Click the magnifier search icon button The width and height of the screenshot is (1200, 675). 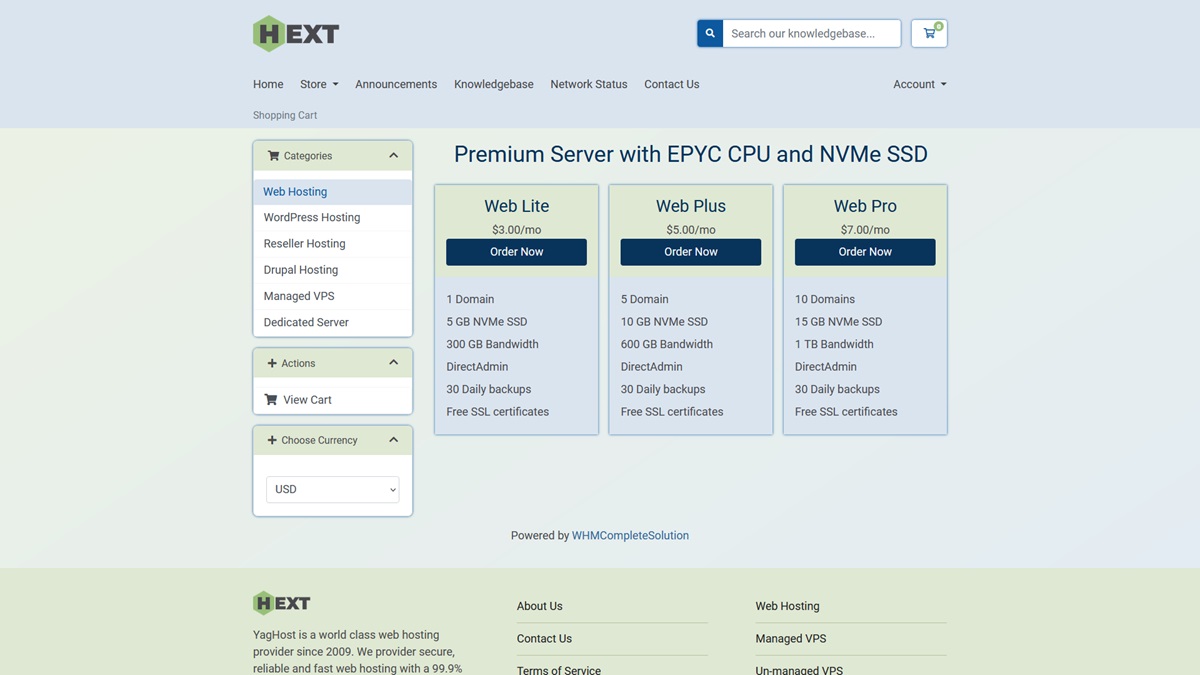coord(710,33)
